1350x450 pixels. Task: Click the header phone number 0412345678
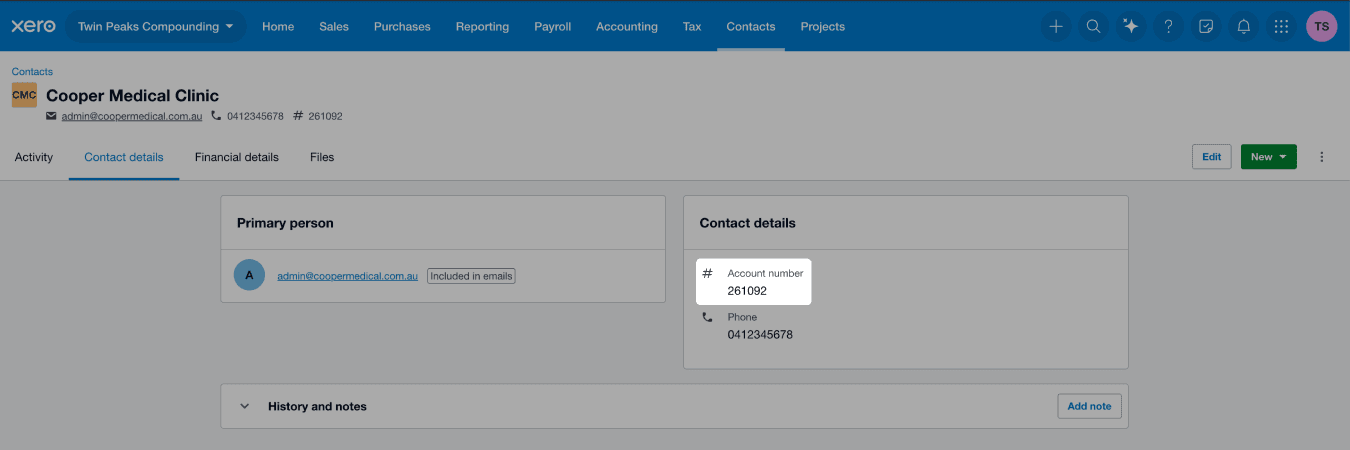255,116
